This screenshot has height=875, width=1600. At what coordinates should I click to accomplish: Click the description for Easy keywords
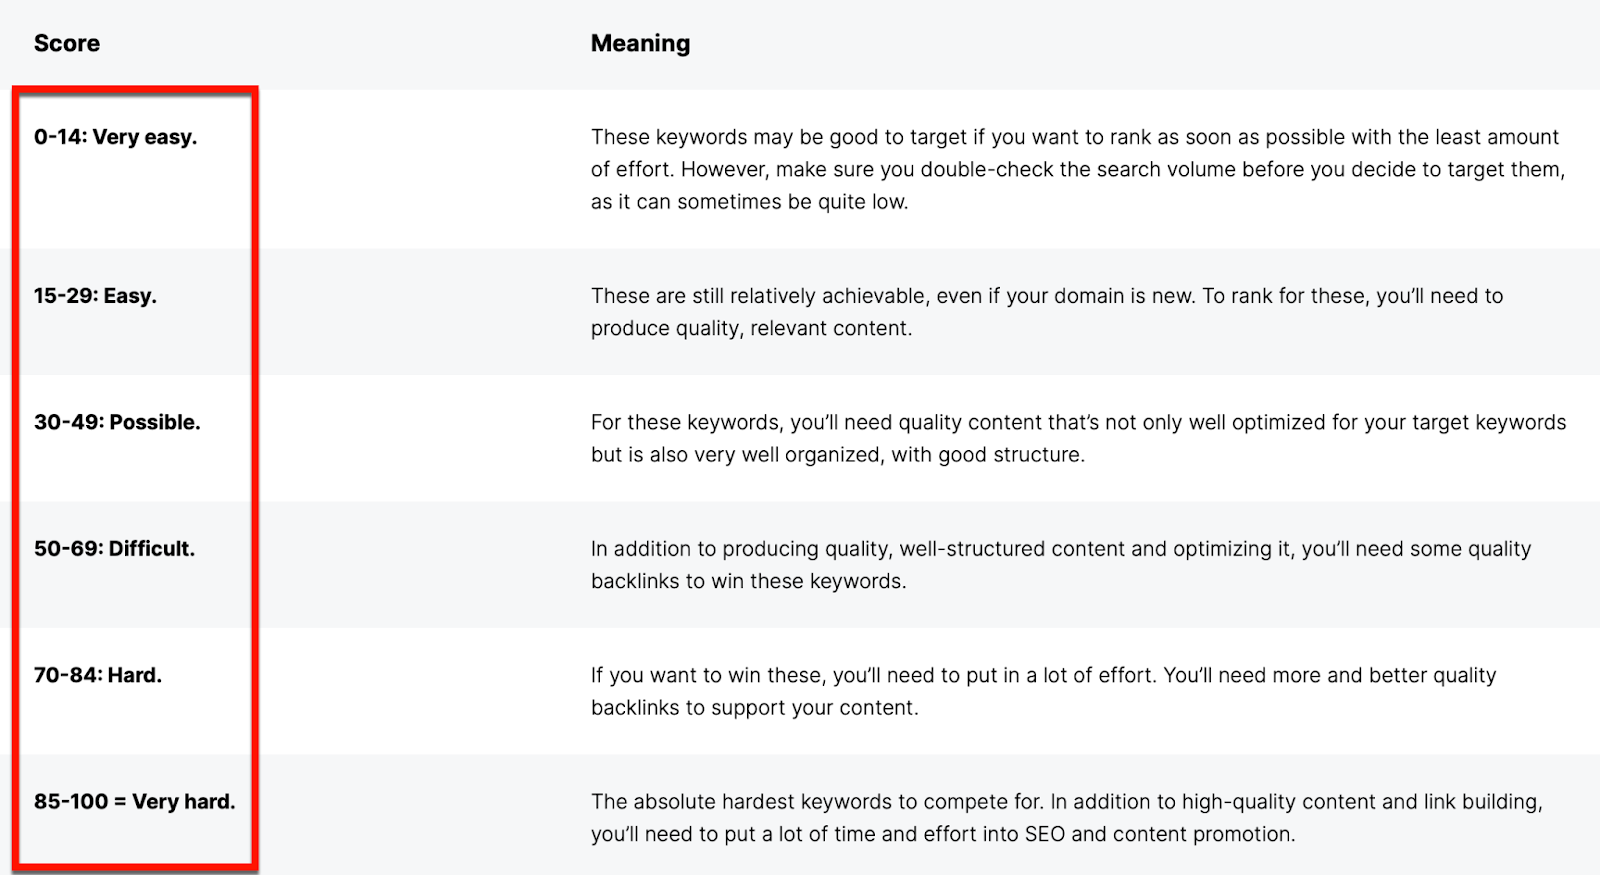click(1046, 311)
